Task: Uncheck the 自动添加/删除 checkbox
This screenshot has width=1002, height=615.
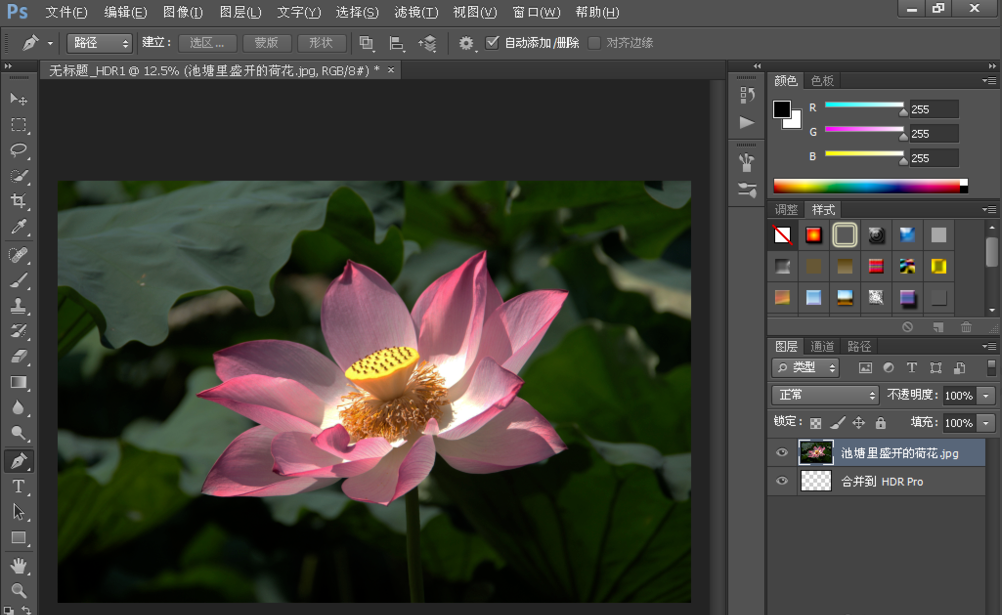Action: click(492, 43)
